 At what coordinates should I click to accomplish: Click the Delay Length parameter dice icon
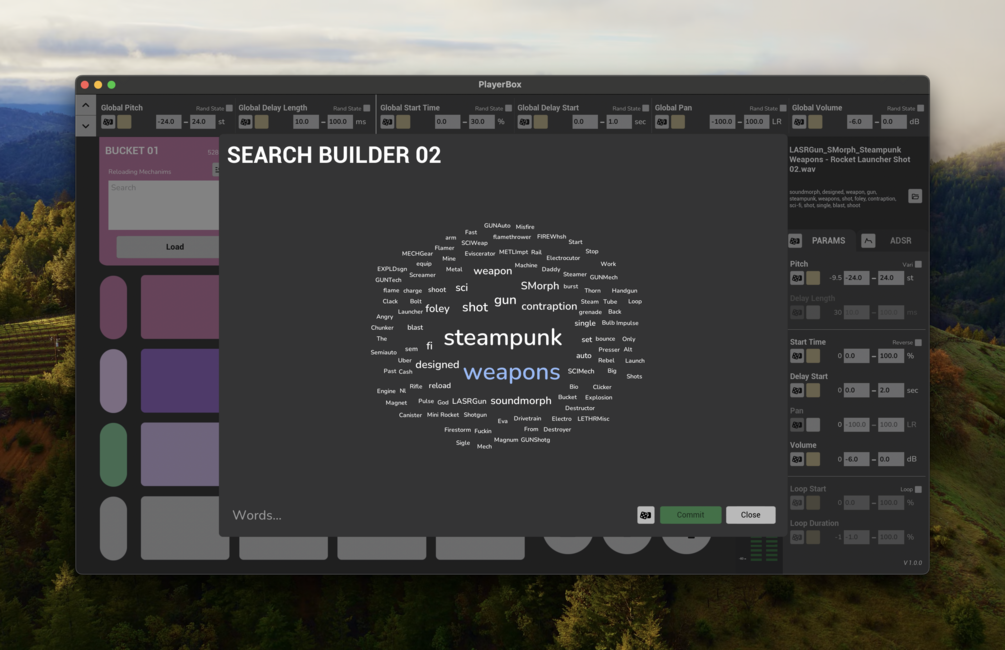coord(797,312)
